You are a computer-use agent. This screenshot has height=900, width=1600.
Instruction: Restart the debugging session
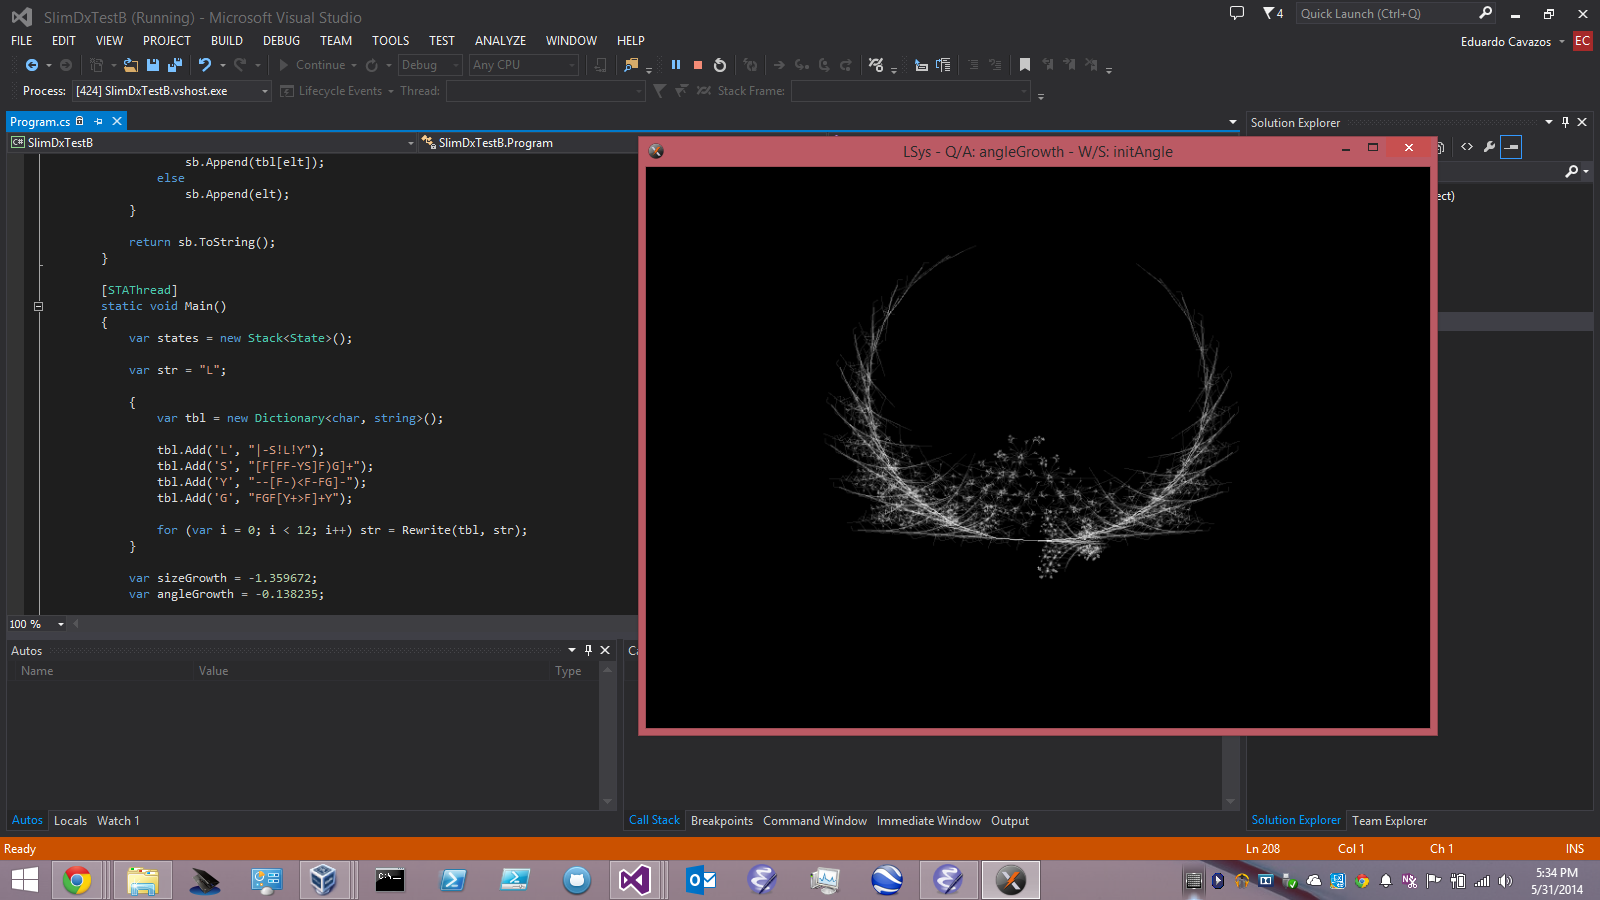(x=720, y=65)
